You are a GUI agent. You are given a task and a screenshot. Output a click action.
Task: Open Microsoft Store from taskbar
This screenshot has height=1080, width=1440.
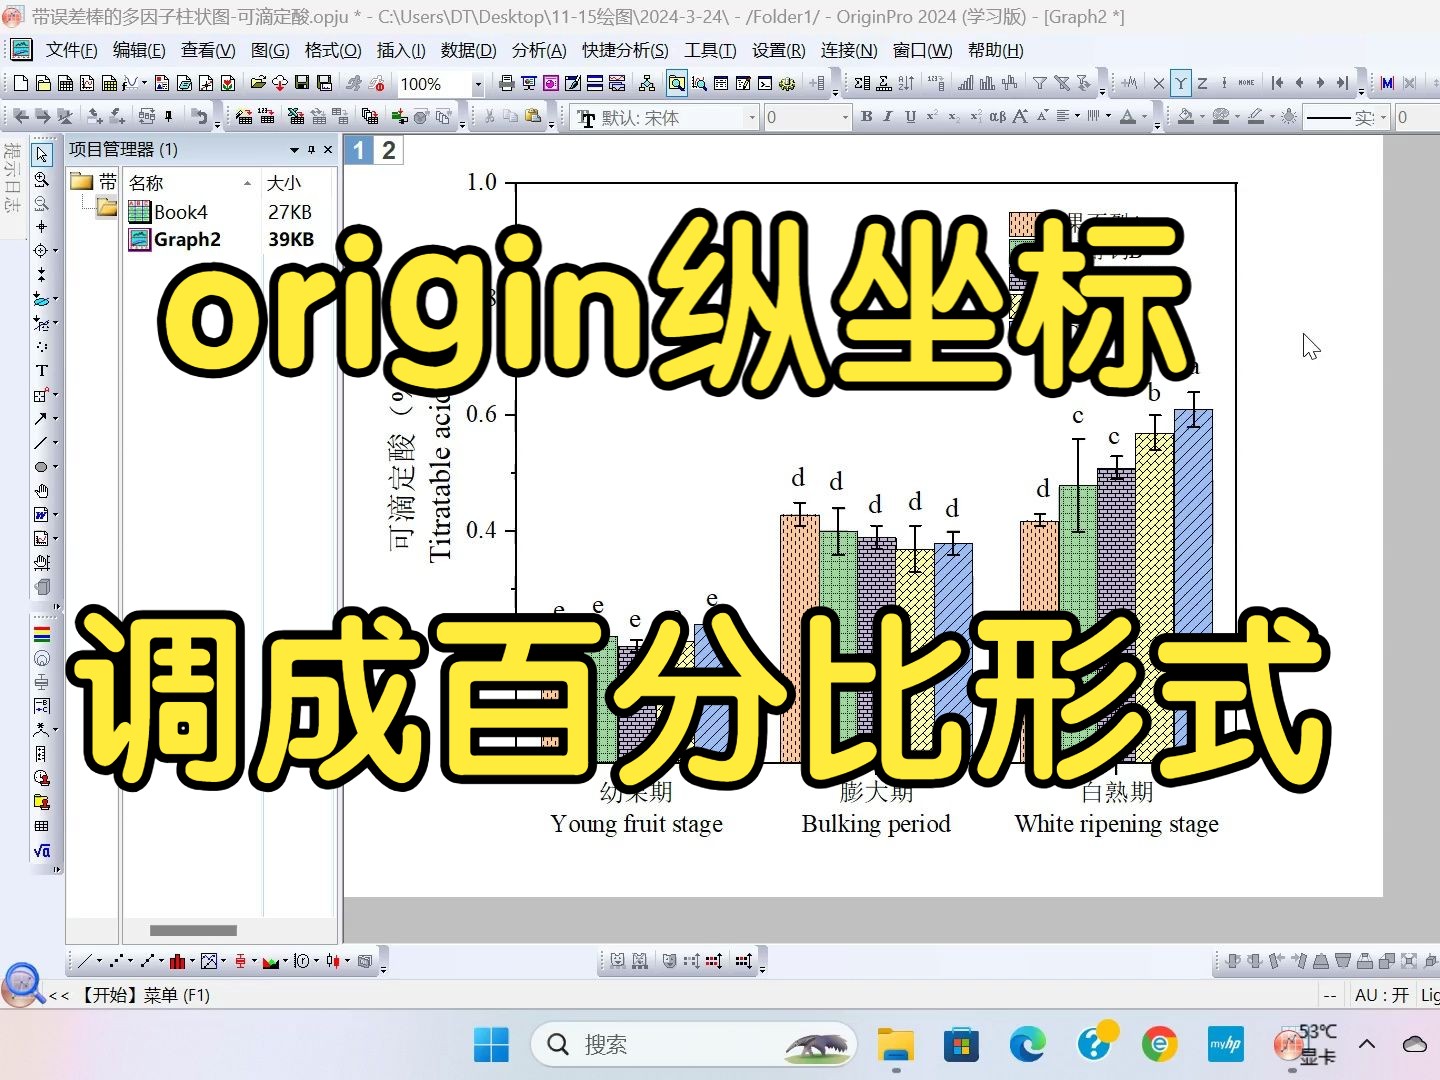961,1045
